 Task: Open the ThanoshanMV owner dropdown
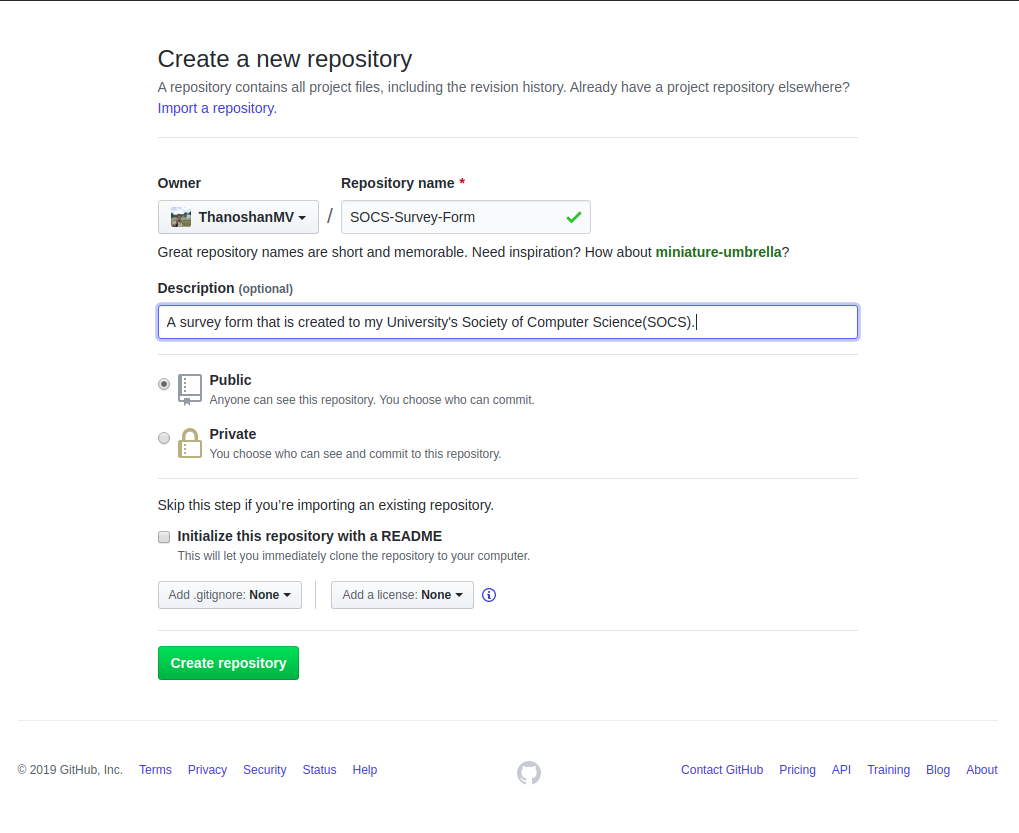[238, 216]
